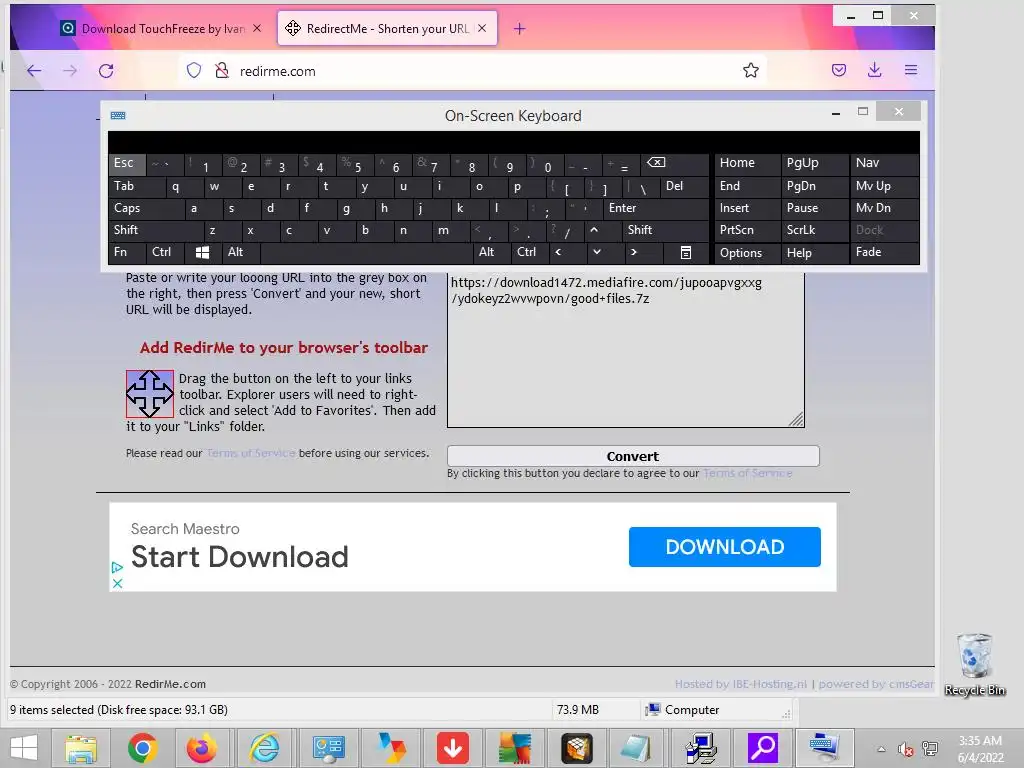Toggle right Shift on the On-Screen Keyboard
Viewport: 1024px width, 768px height.
click(x=665, y=230)
